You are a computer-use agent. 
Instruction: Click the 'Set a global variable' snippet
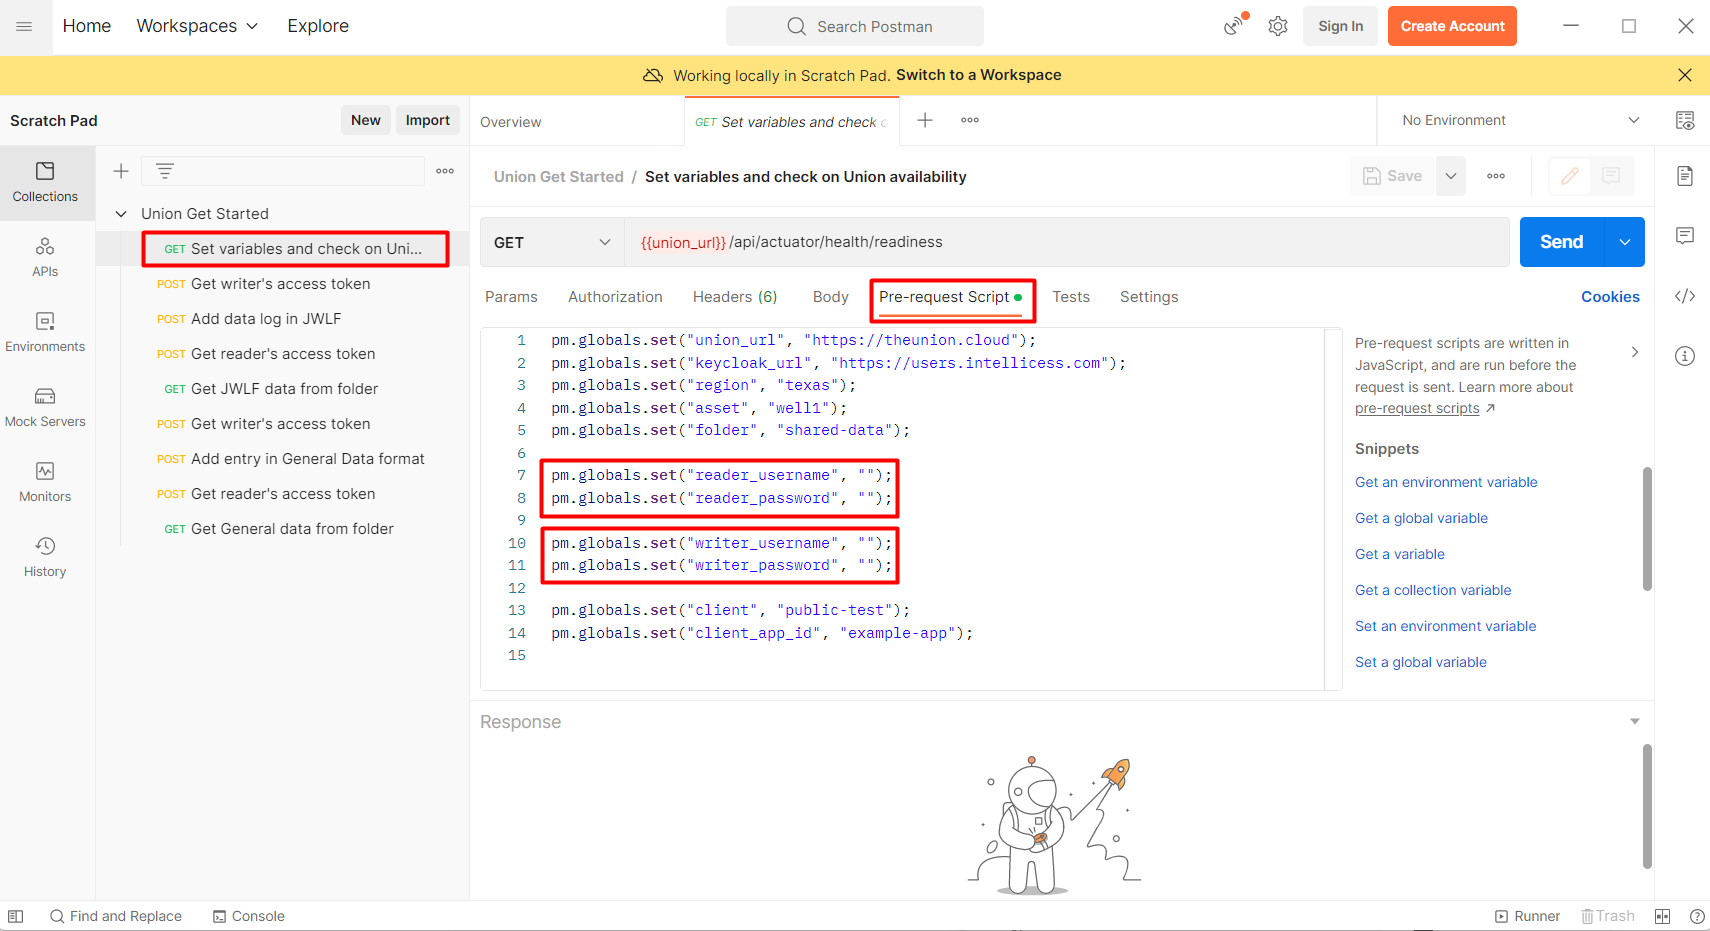(x=1420, y=662)
